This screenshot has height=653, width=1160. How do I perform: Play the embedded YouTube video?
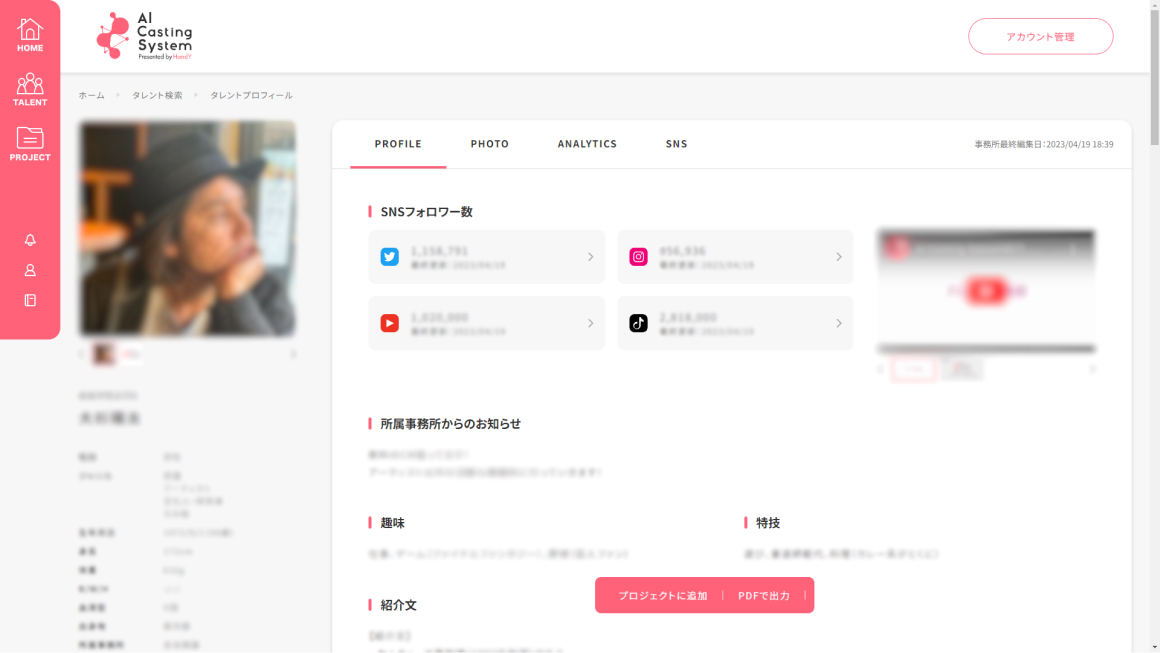click(986, 291)
